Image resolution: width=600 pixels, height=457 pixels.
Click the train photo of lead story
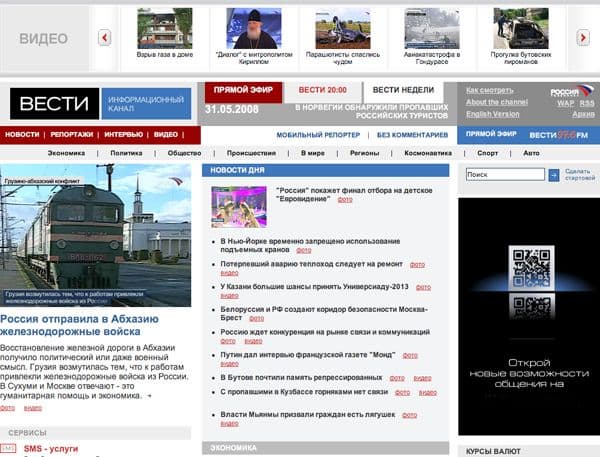pos(95,235)
